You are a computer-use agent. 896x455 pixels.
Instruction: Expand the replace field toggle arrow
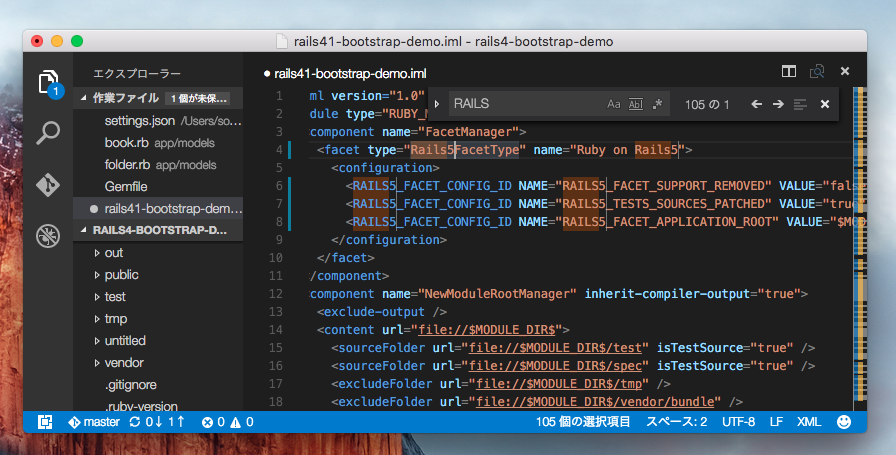pyautogui.click(x=436, y=104)
